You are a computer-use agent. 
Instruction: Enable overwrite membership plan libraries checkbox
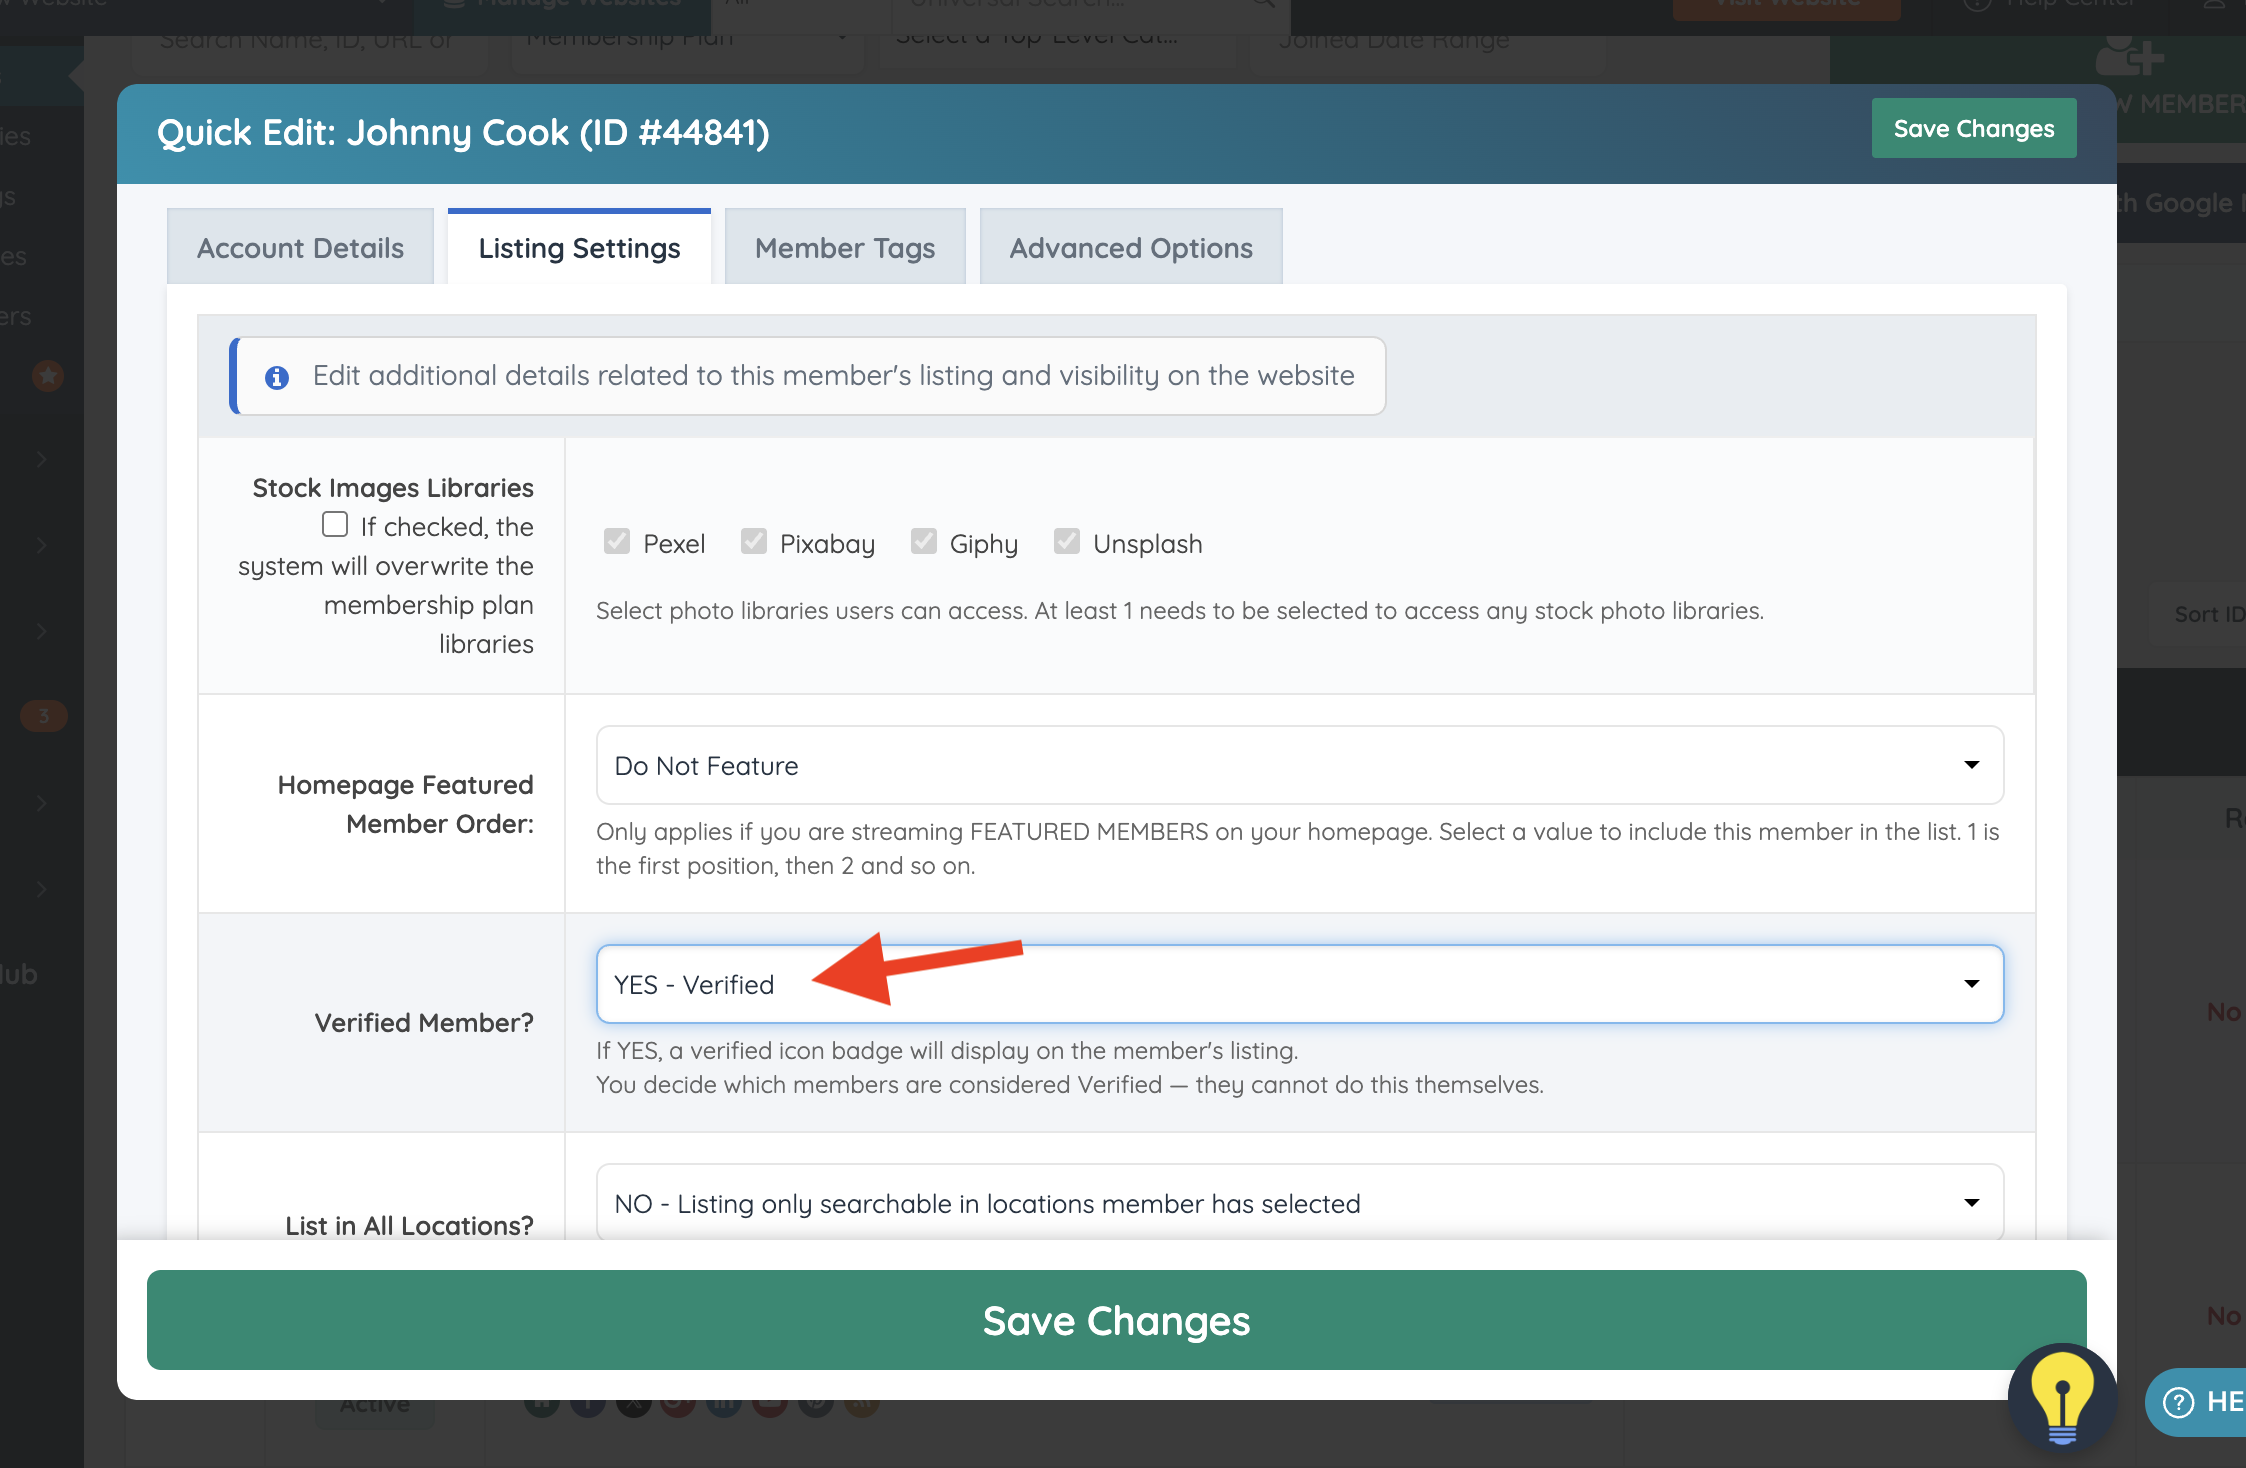click(x=335, y=525)
